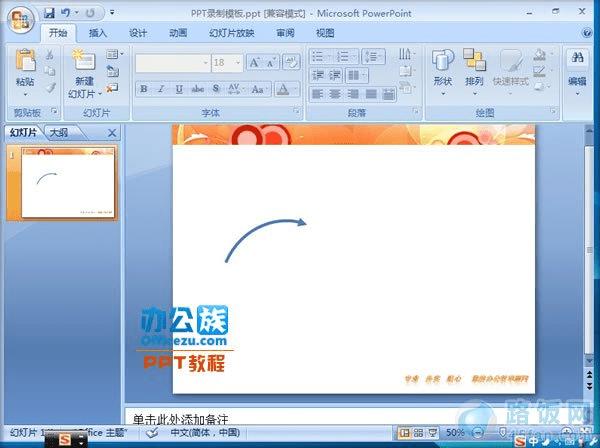Switch to the 插入 ribbon tab
The height and width of the screenshot is (448, 600).
pyautogui.click(x=98, y=33)
